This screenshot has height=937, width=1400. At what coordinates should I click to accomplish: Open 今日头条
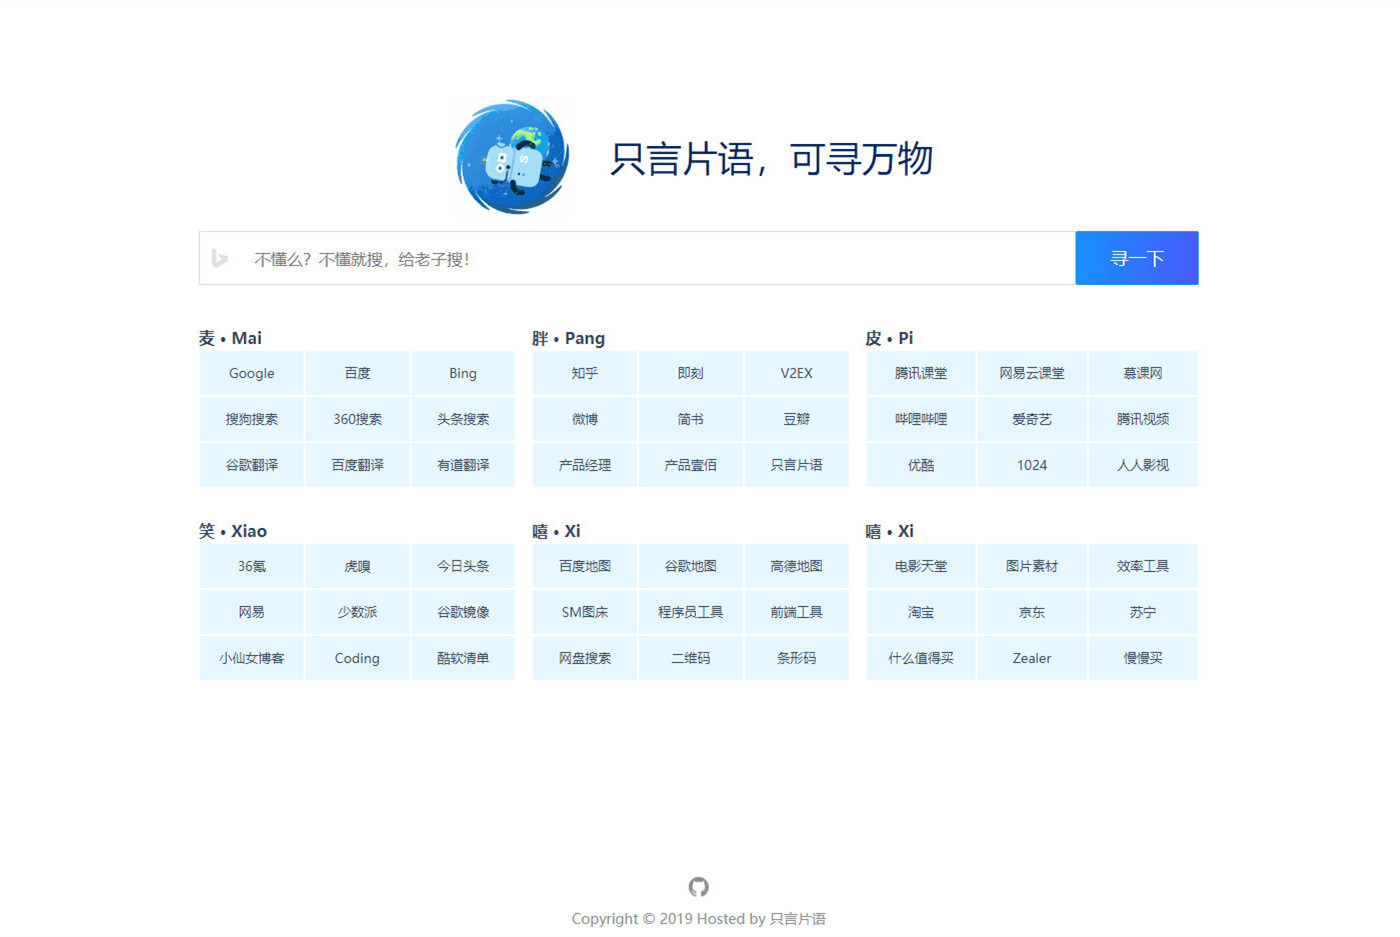(x=463, y=566)
